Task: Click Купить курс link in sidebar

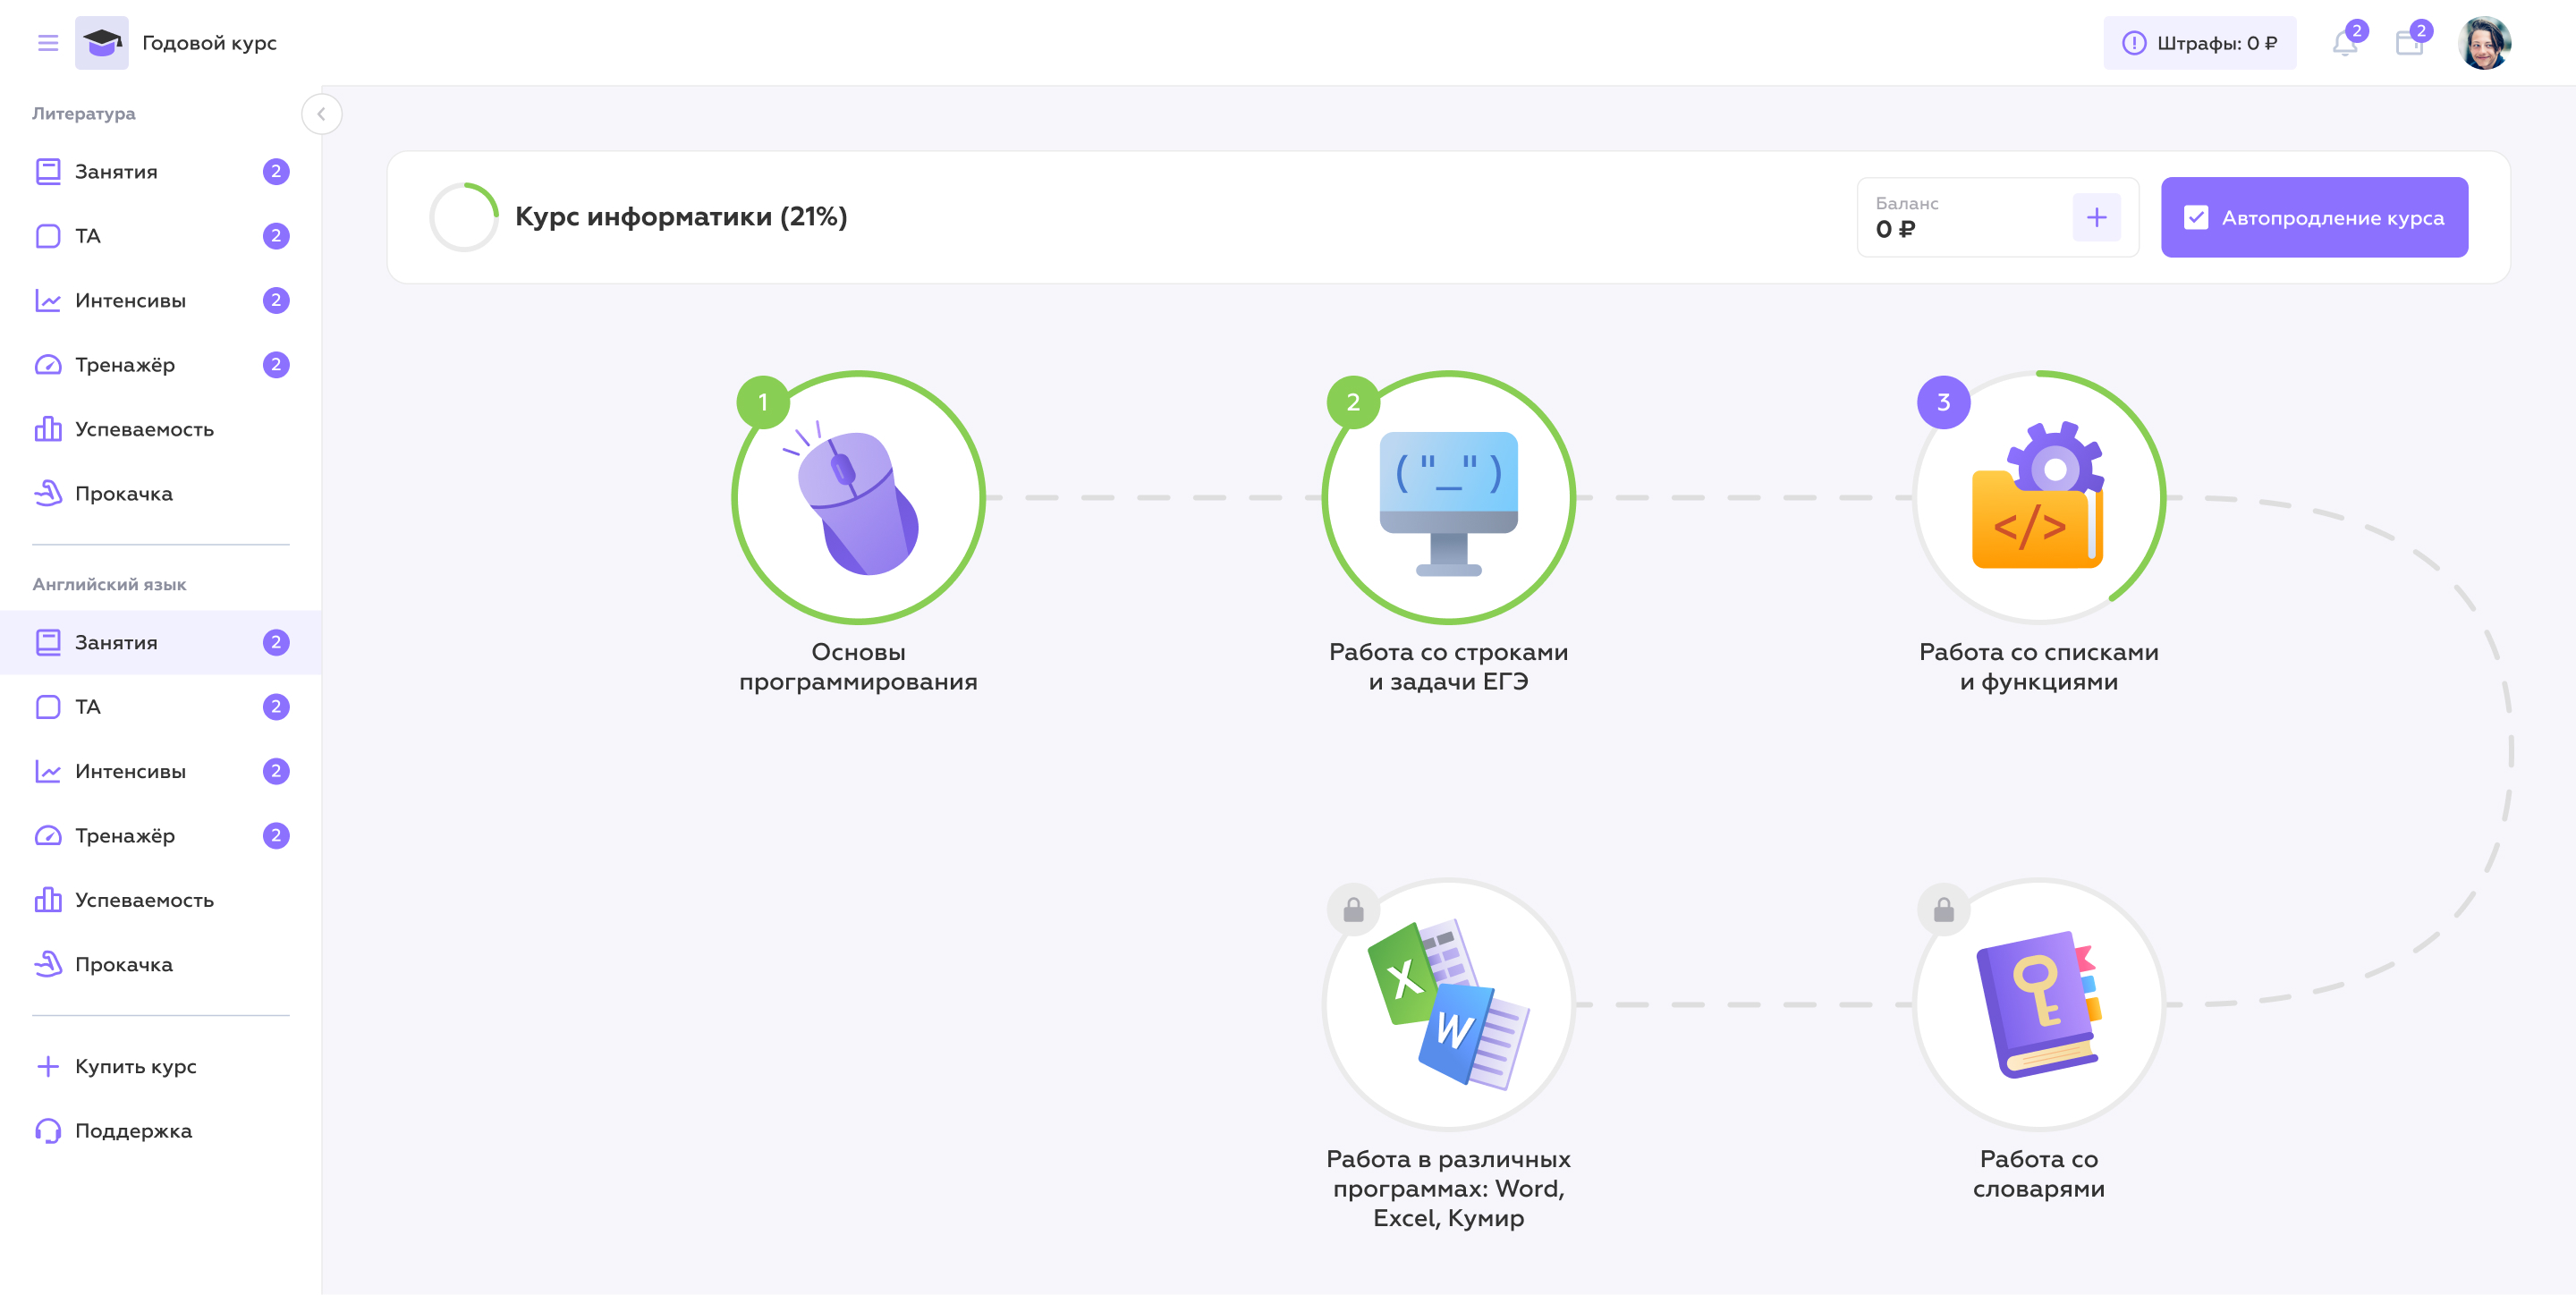Action: (x=135, y=1066)
